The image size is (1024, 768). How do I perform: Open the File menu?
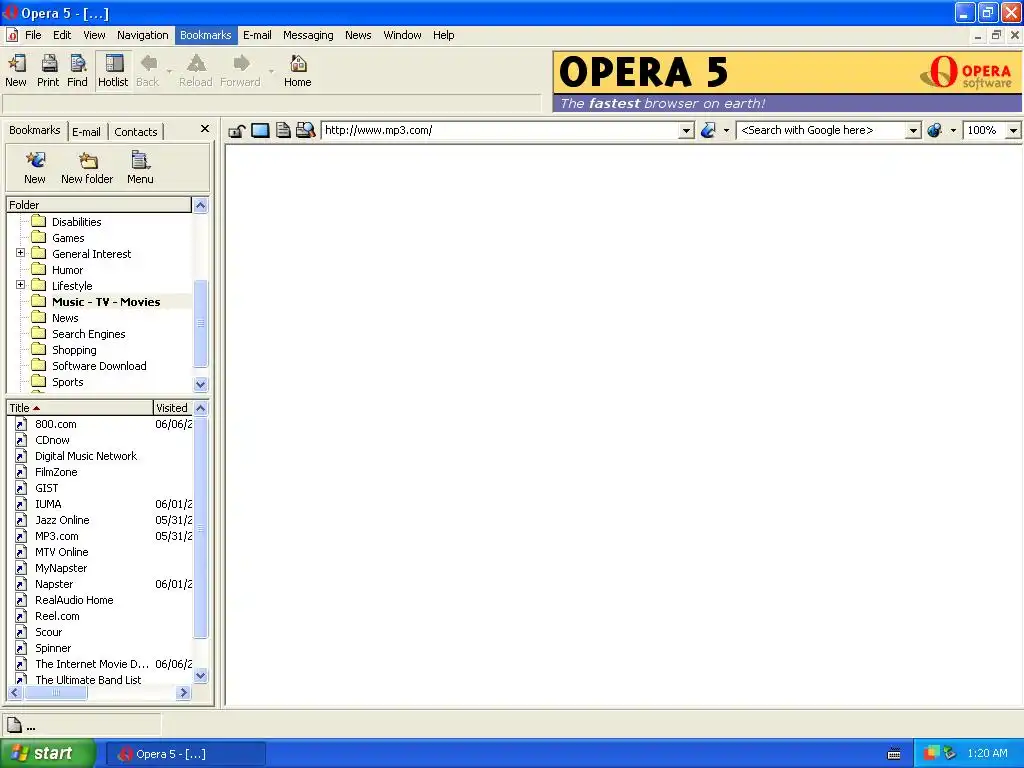pos(33,35)
